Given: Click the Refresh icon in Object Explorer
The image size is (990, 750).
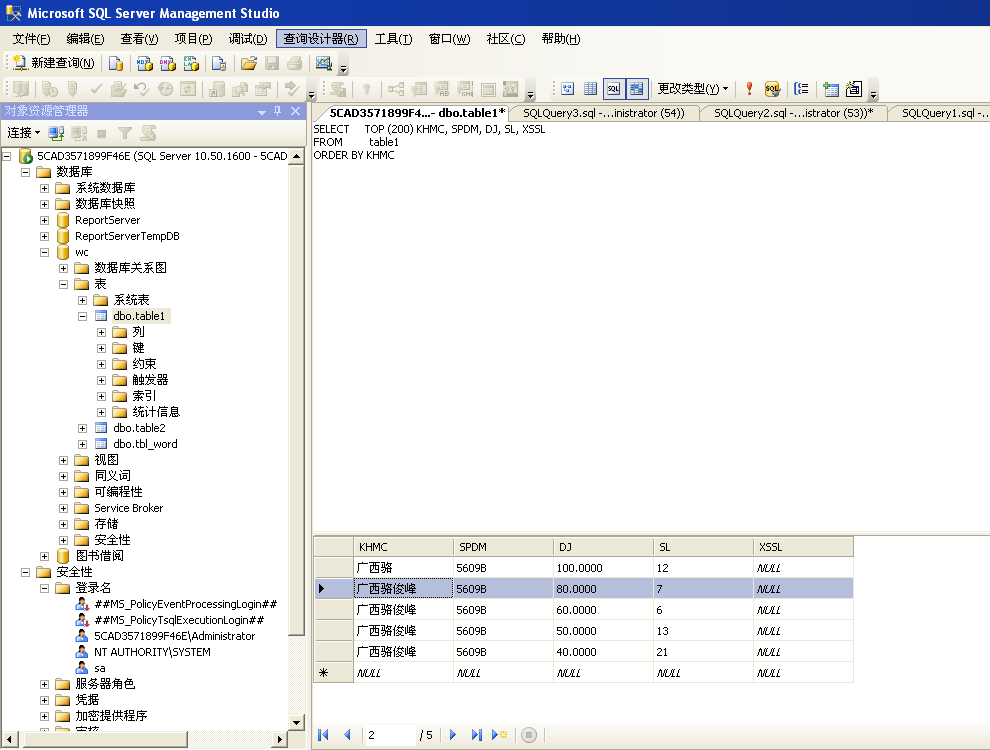Looking at the screenshot, I should coord(148,133).
